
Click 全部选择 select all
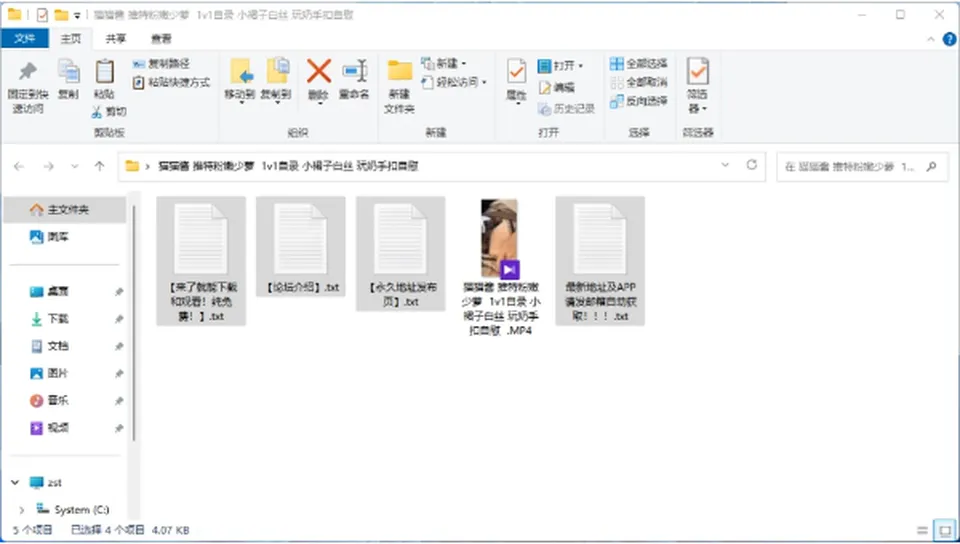[x=639, y=64]
